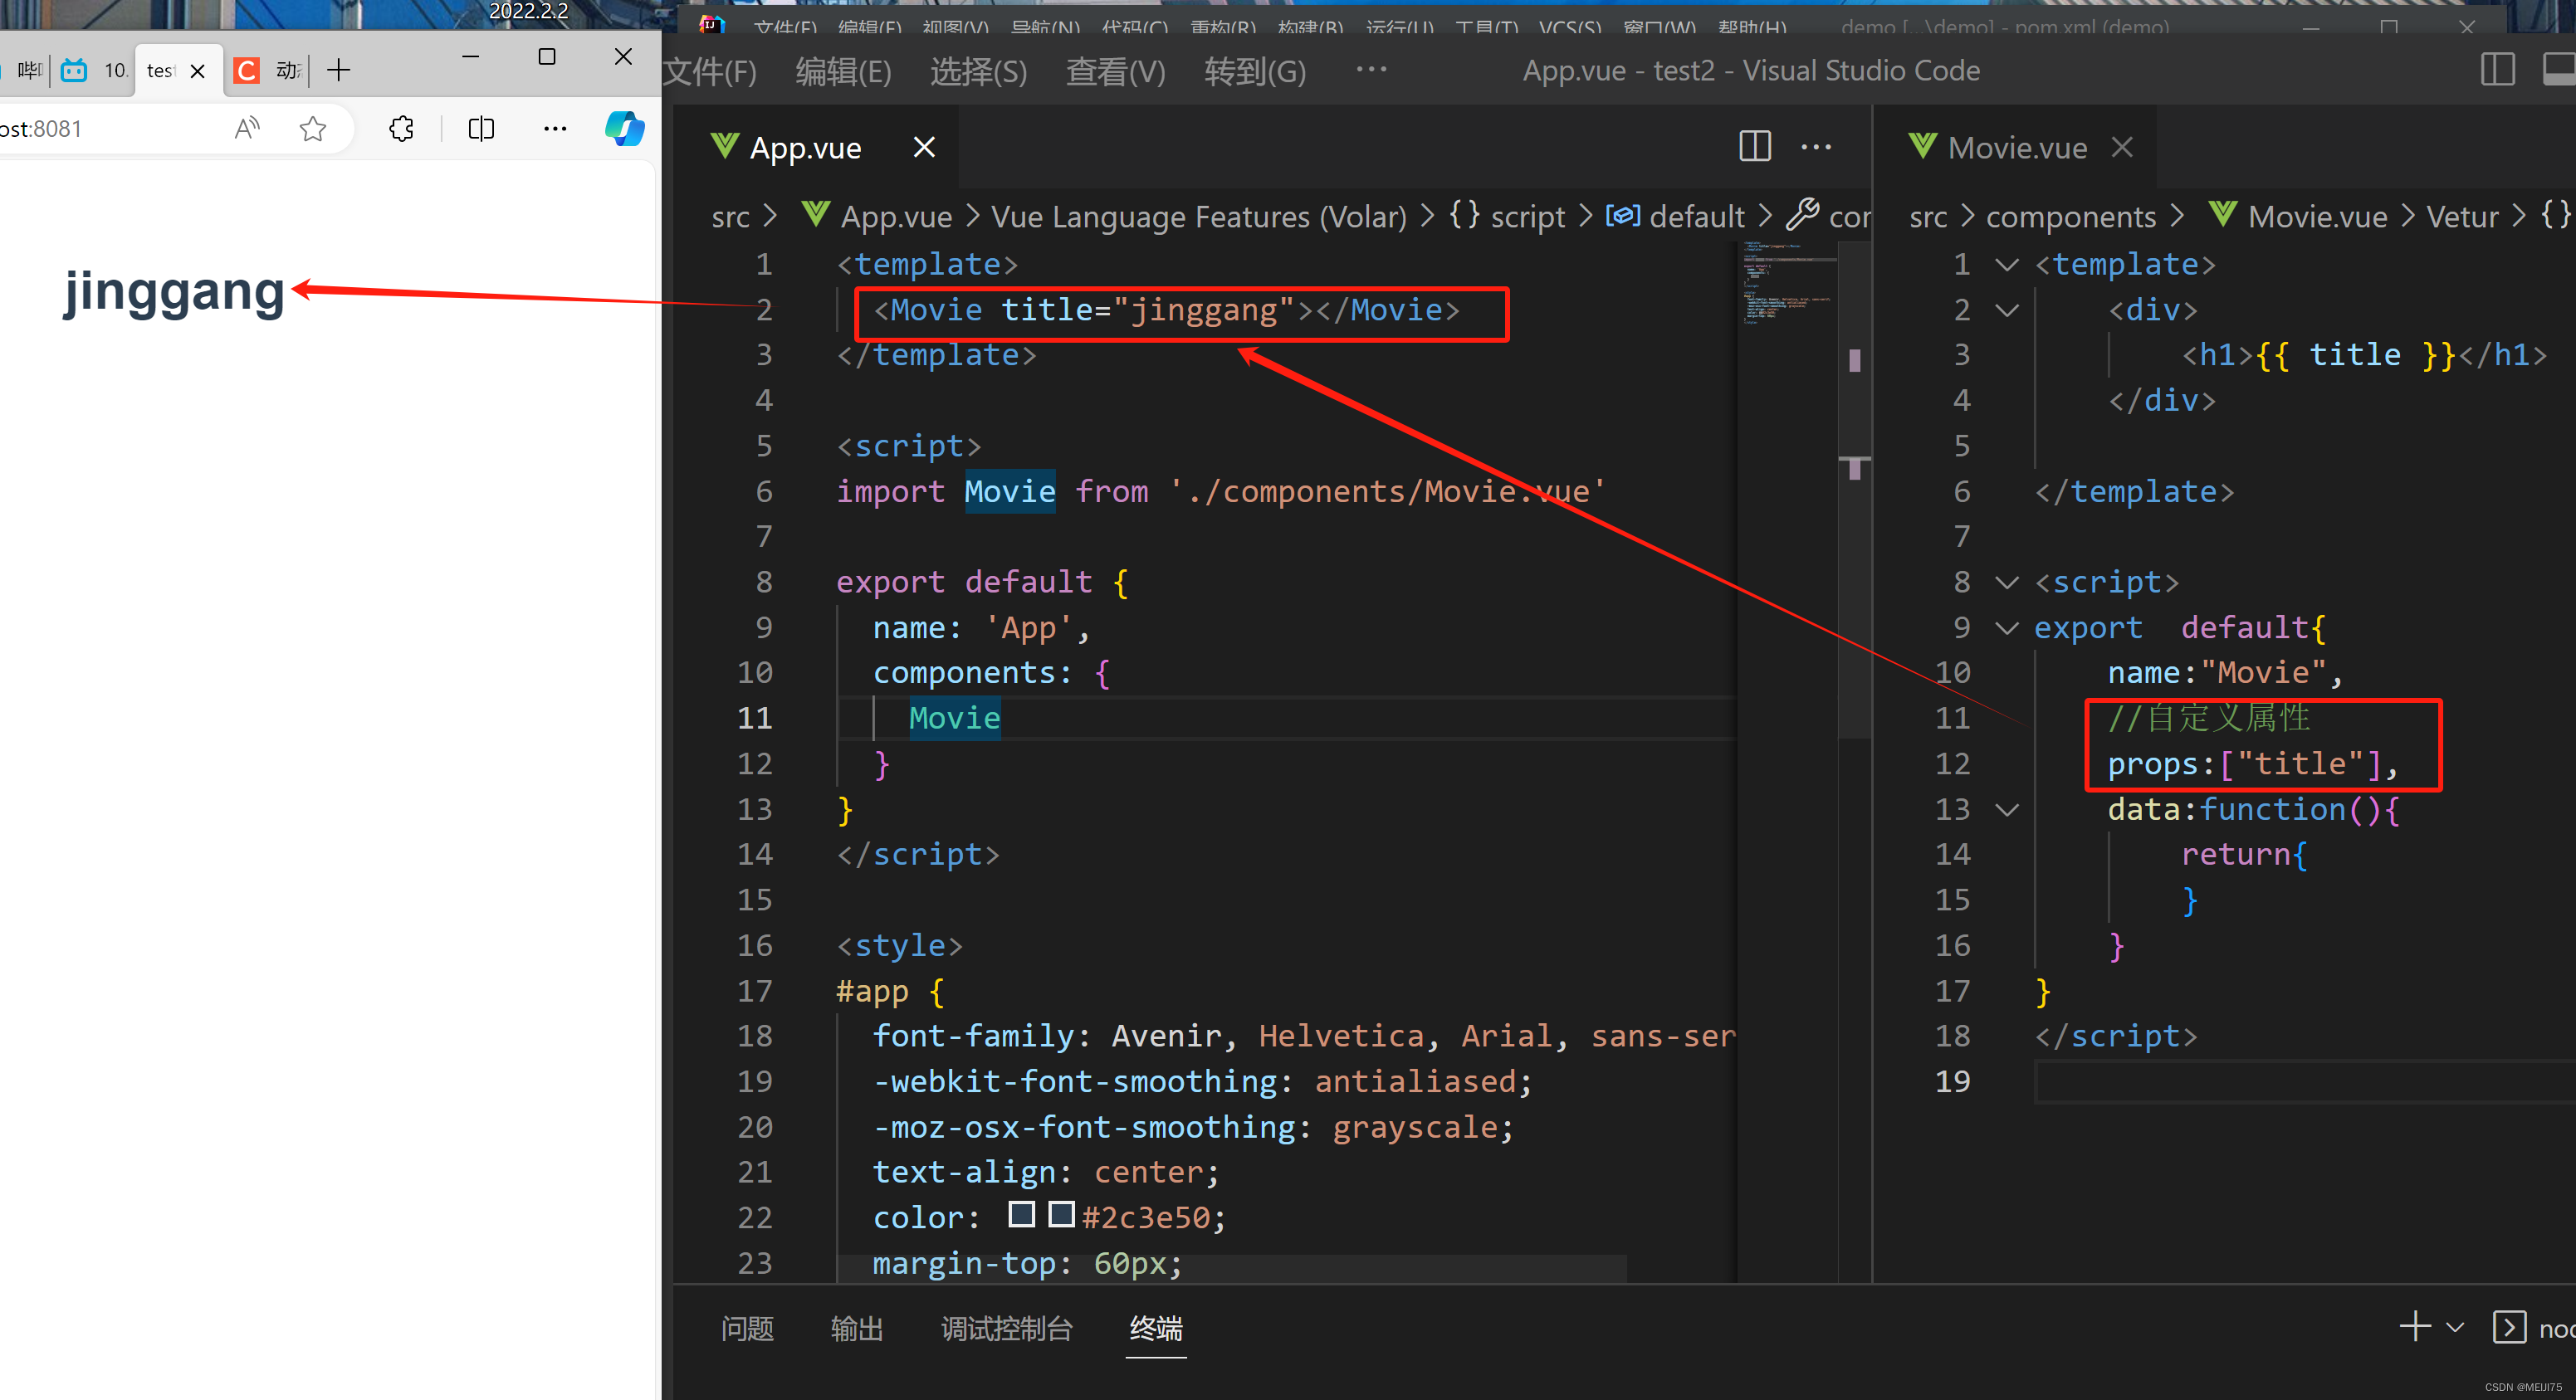
Task: Switch to the 终端 panel tab
Action: click(1156, 1328)
